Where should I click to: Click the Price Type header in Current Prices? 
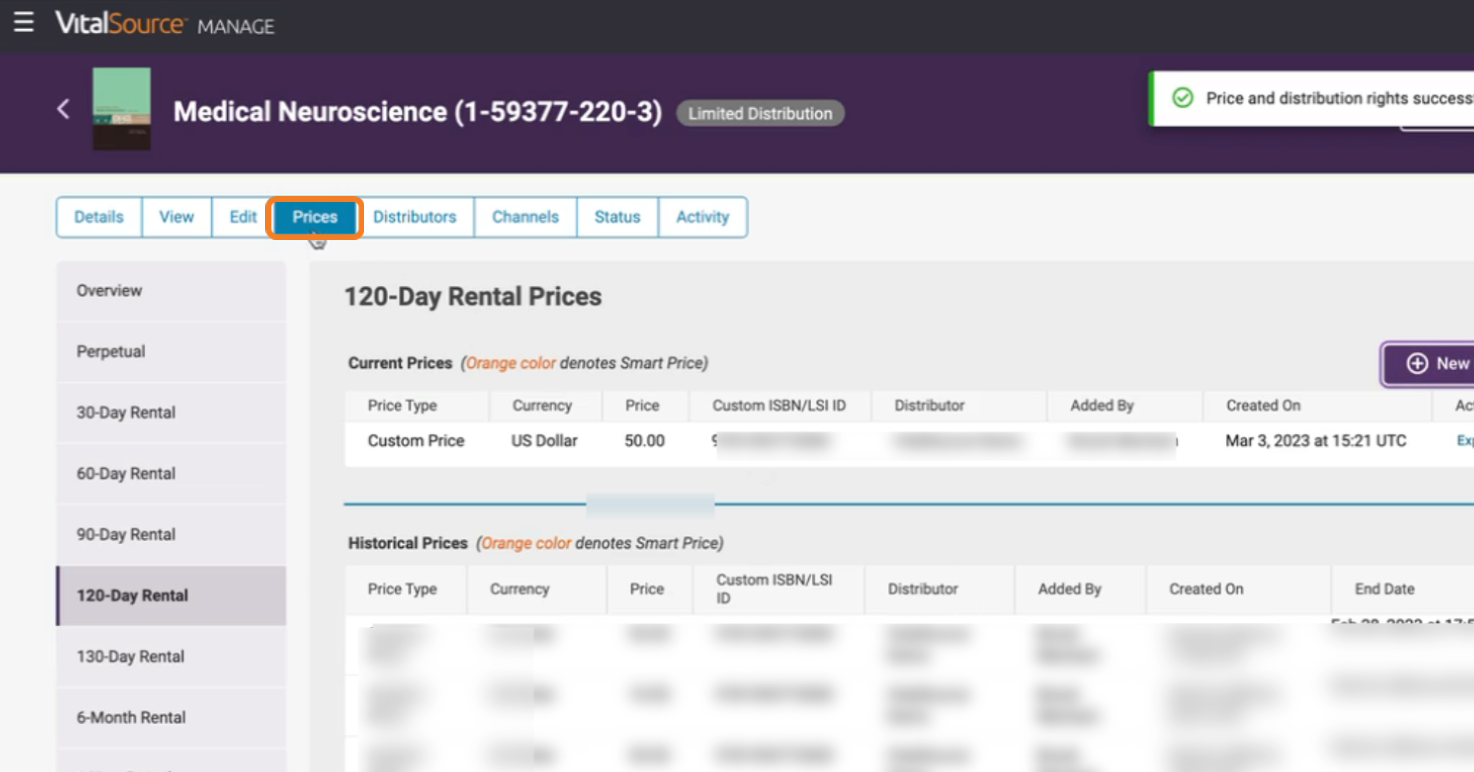point(402,406)
